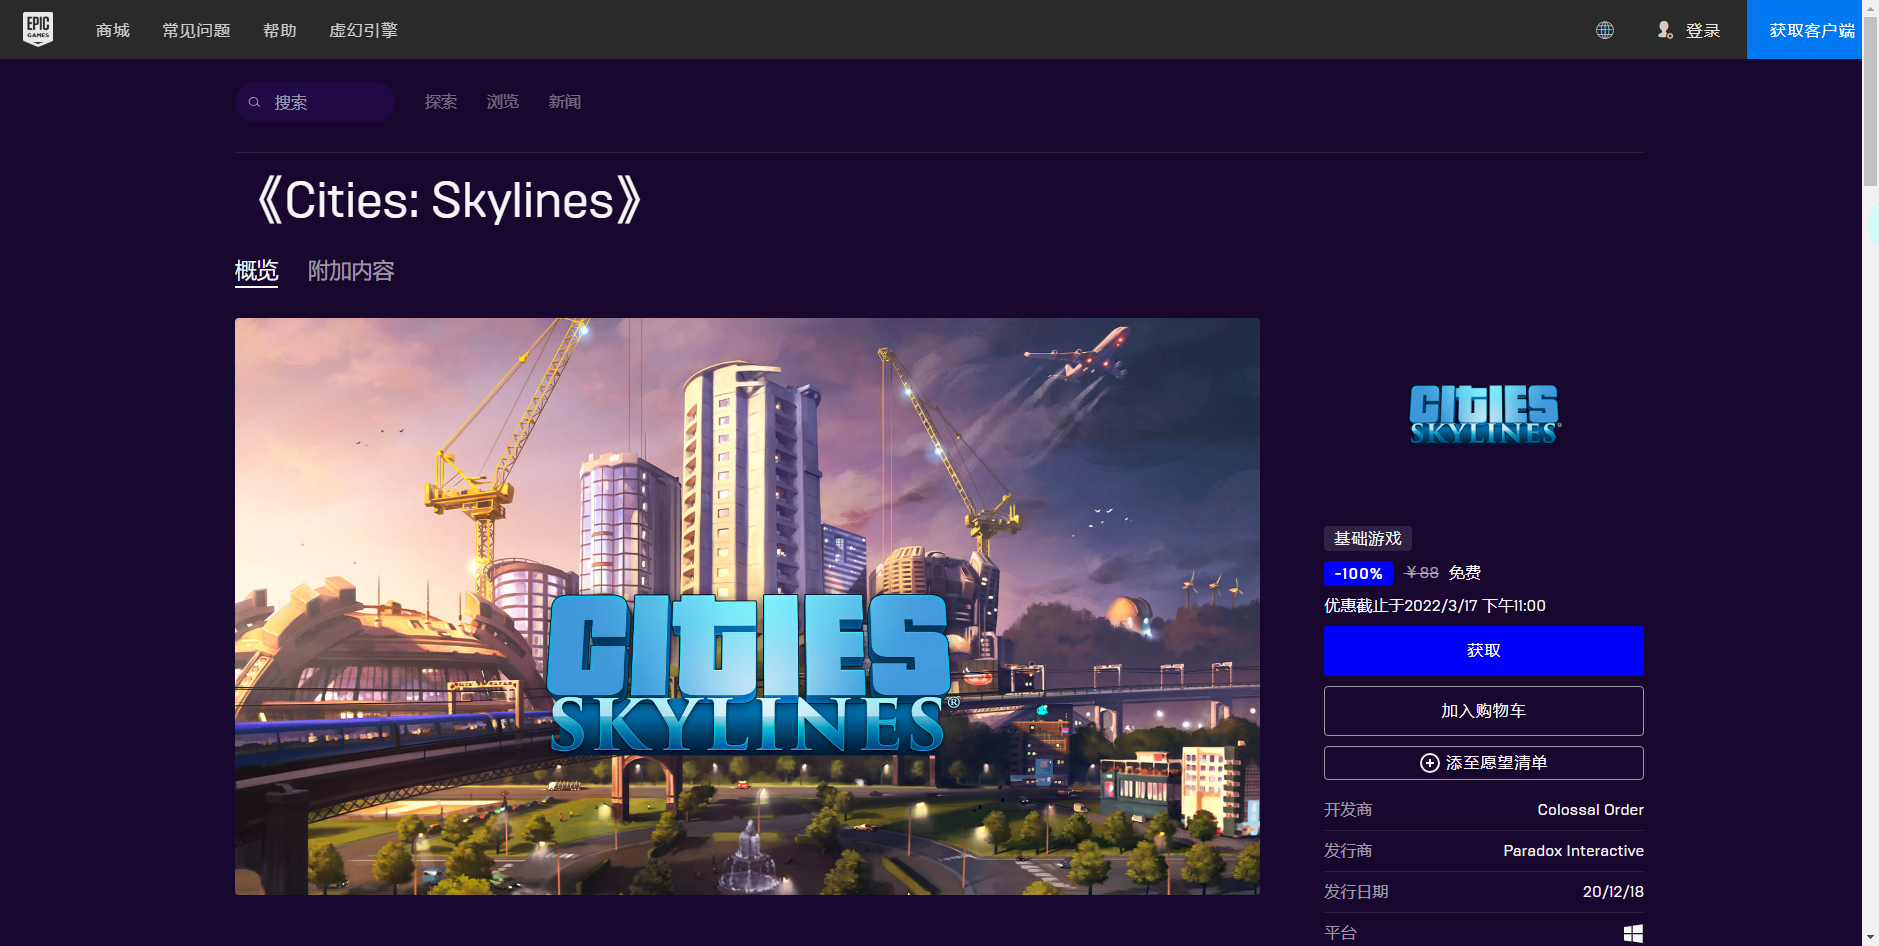Open the 虚幻引擎 menu item

pyautogui.click(x=363, y=30)
